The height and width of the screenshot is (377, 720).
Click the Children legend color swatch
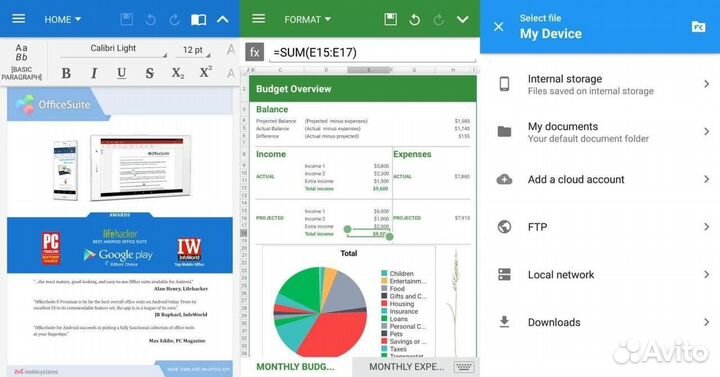[384, 273]
